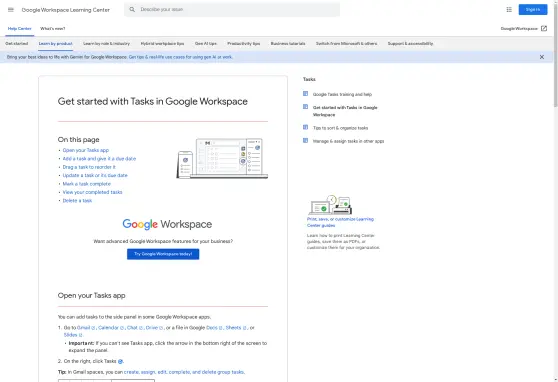Image resolution: width=558 pixels, height=382 pixels.
Task: Click 'Get started with Tasks in Google Workspace' heading
Action: (x=153, y=101)
